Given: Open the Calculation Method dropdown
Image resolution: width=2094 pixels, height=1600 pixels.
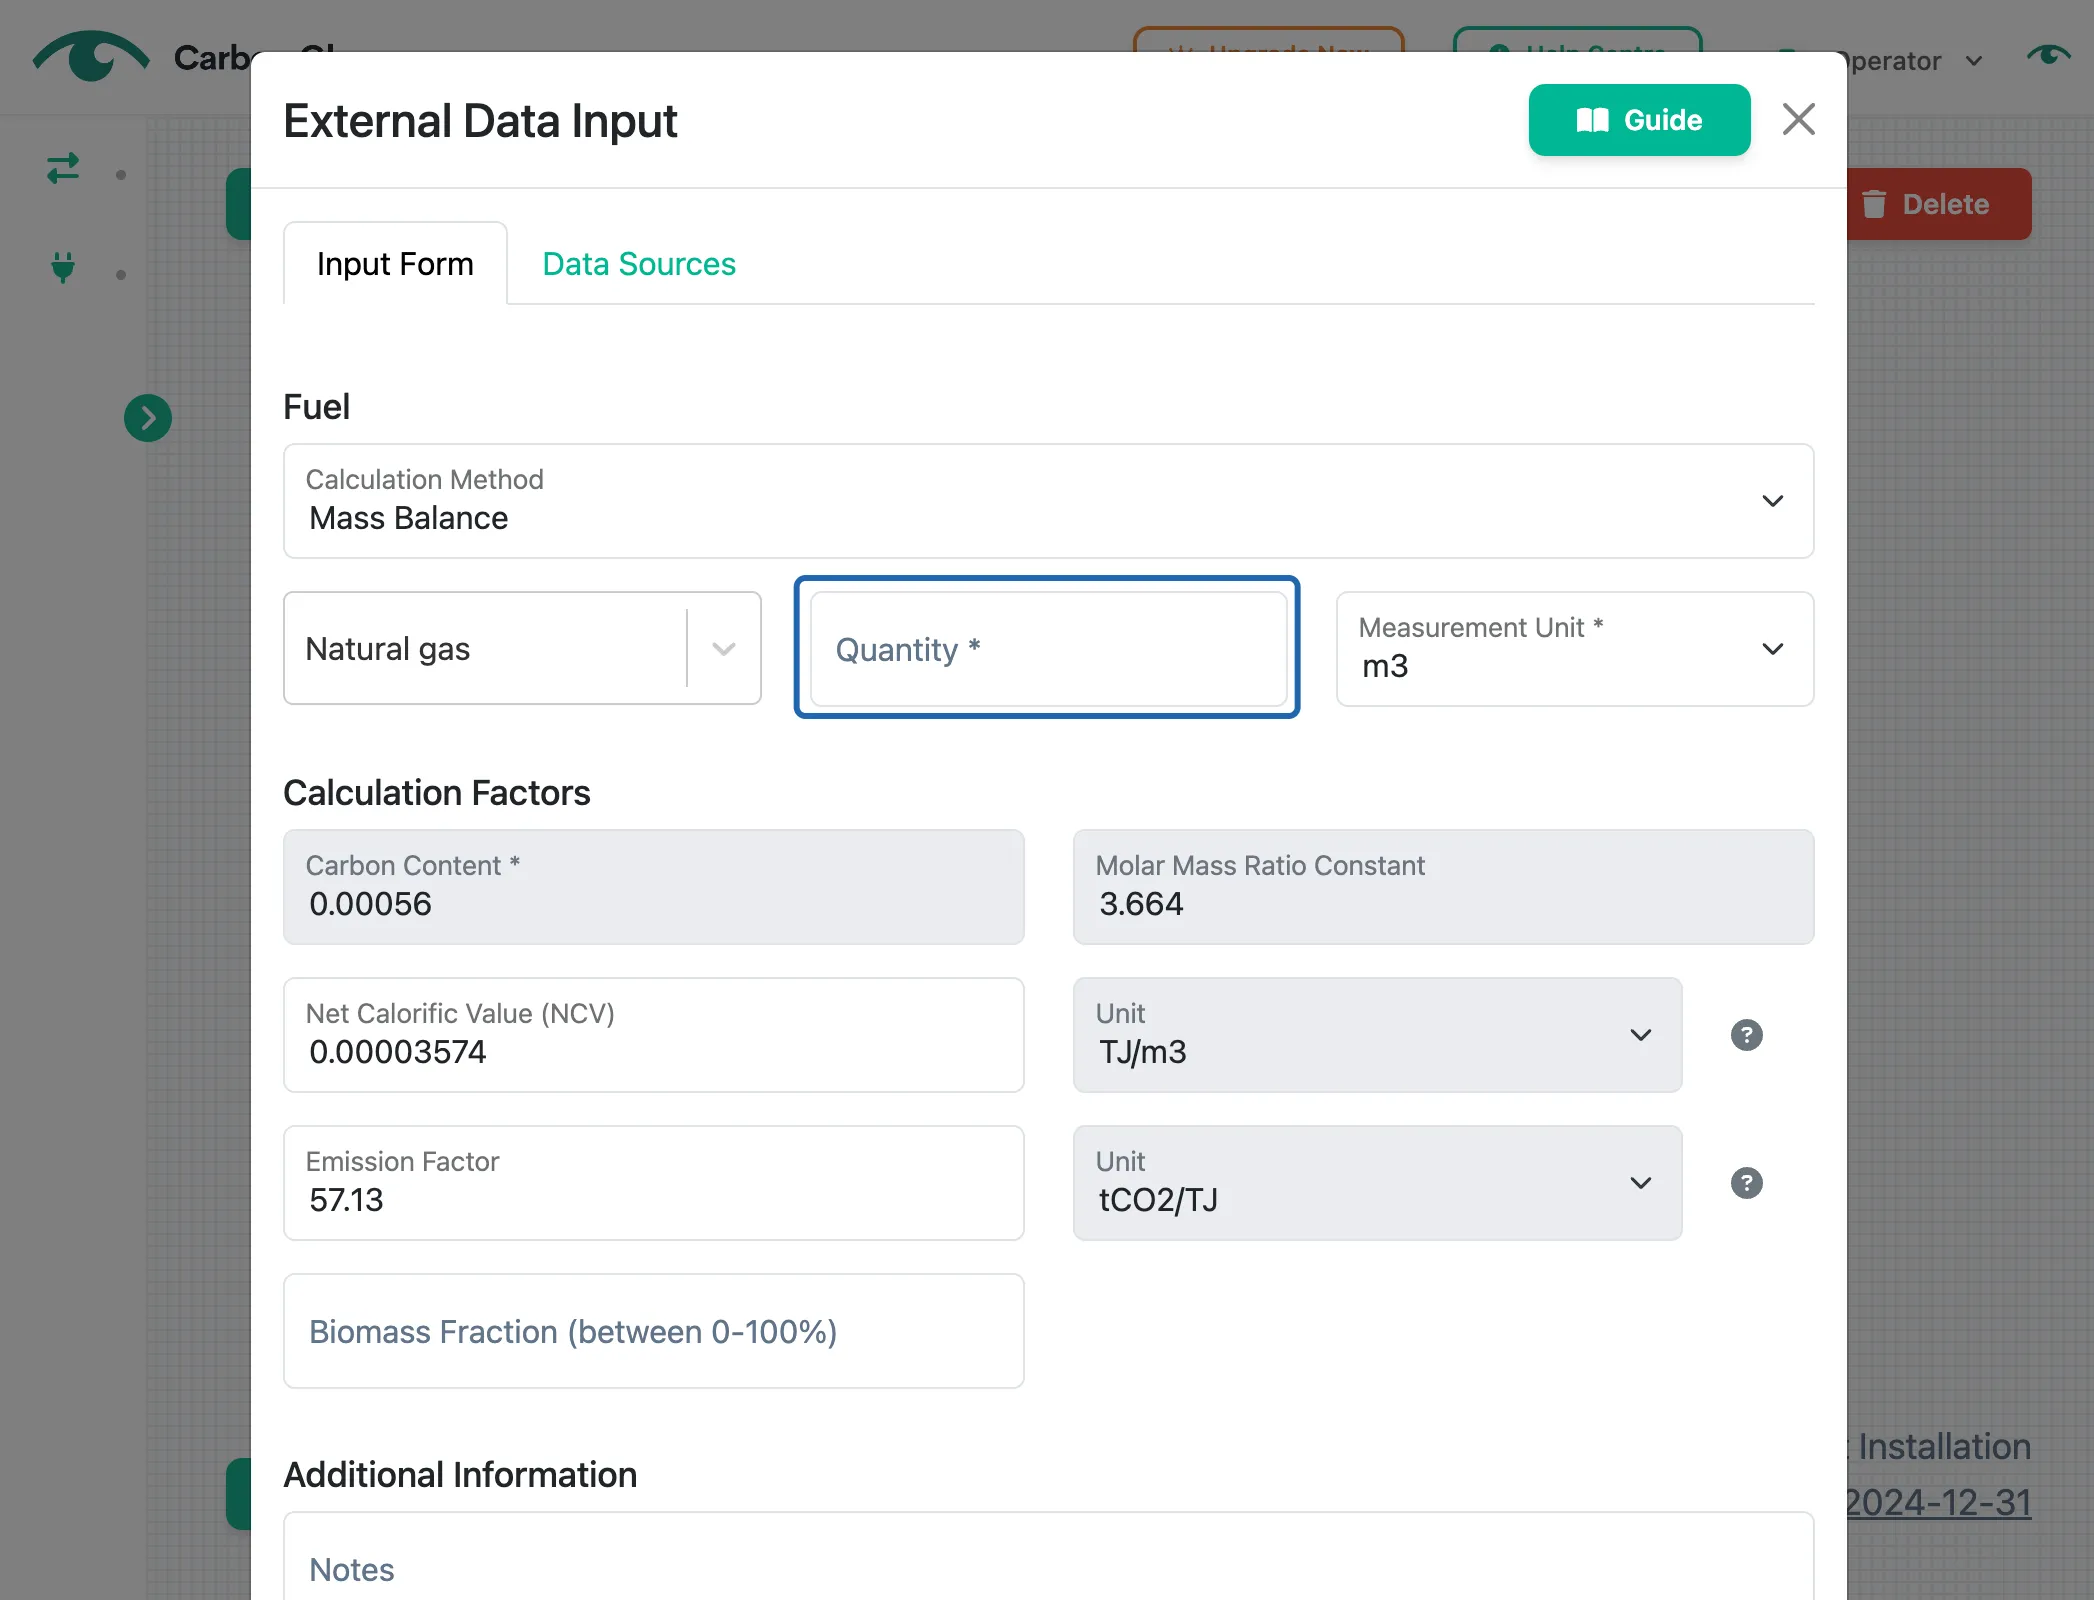Looking at the screenshot, I should pos(1048,500).
